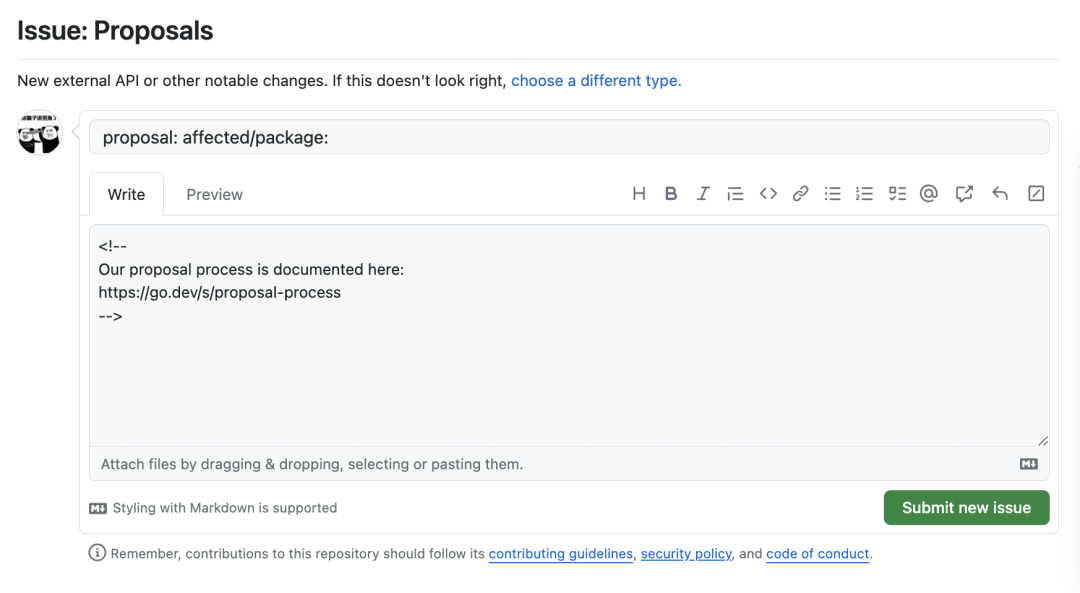Insert a heading with the H icon
The height and width of the screenshot is (593, 1080).
point(638,194)
